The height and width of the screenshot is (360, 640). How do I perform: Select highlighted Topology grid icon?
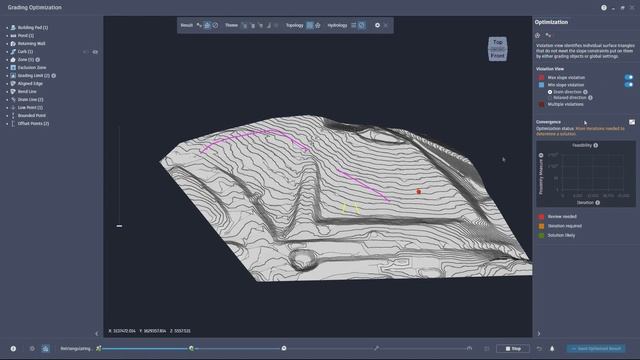tap(310, 25)
